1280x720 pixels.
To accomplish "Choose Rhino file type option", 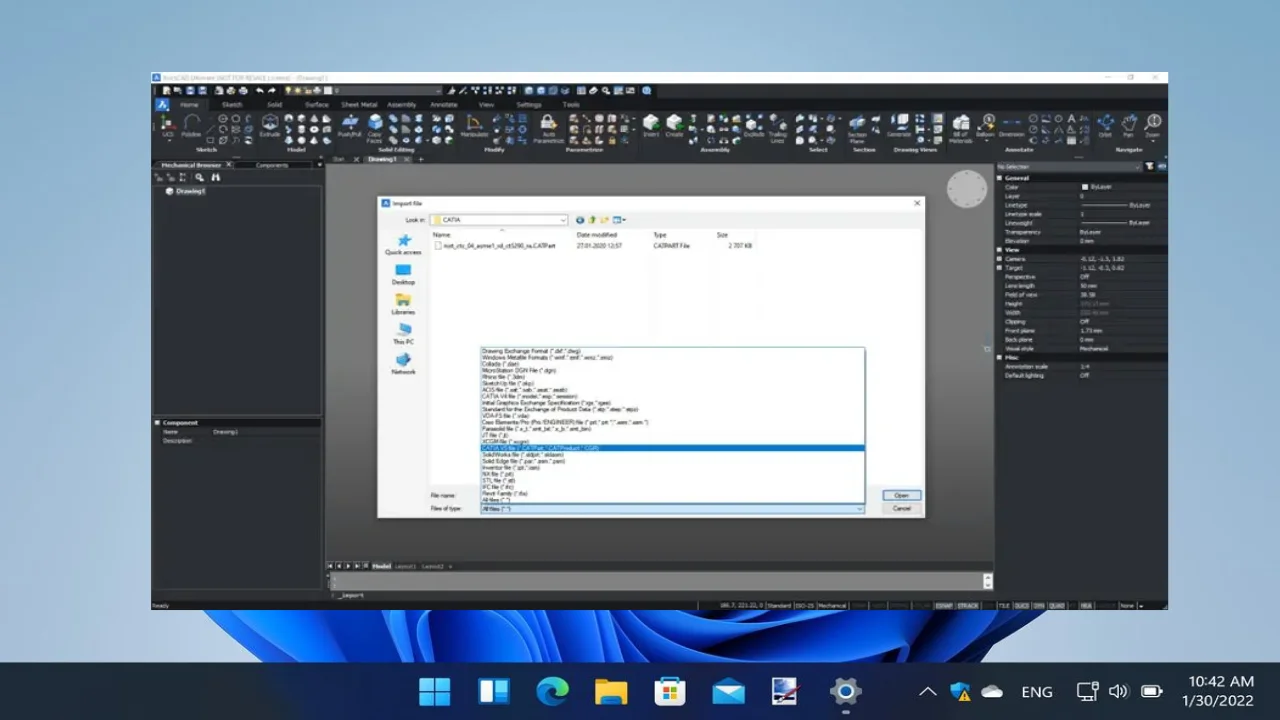I will [672, 377].
